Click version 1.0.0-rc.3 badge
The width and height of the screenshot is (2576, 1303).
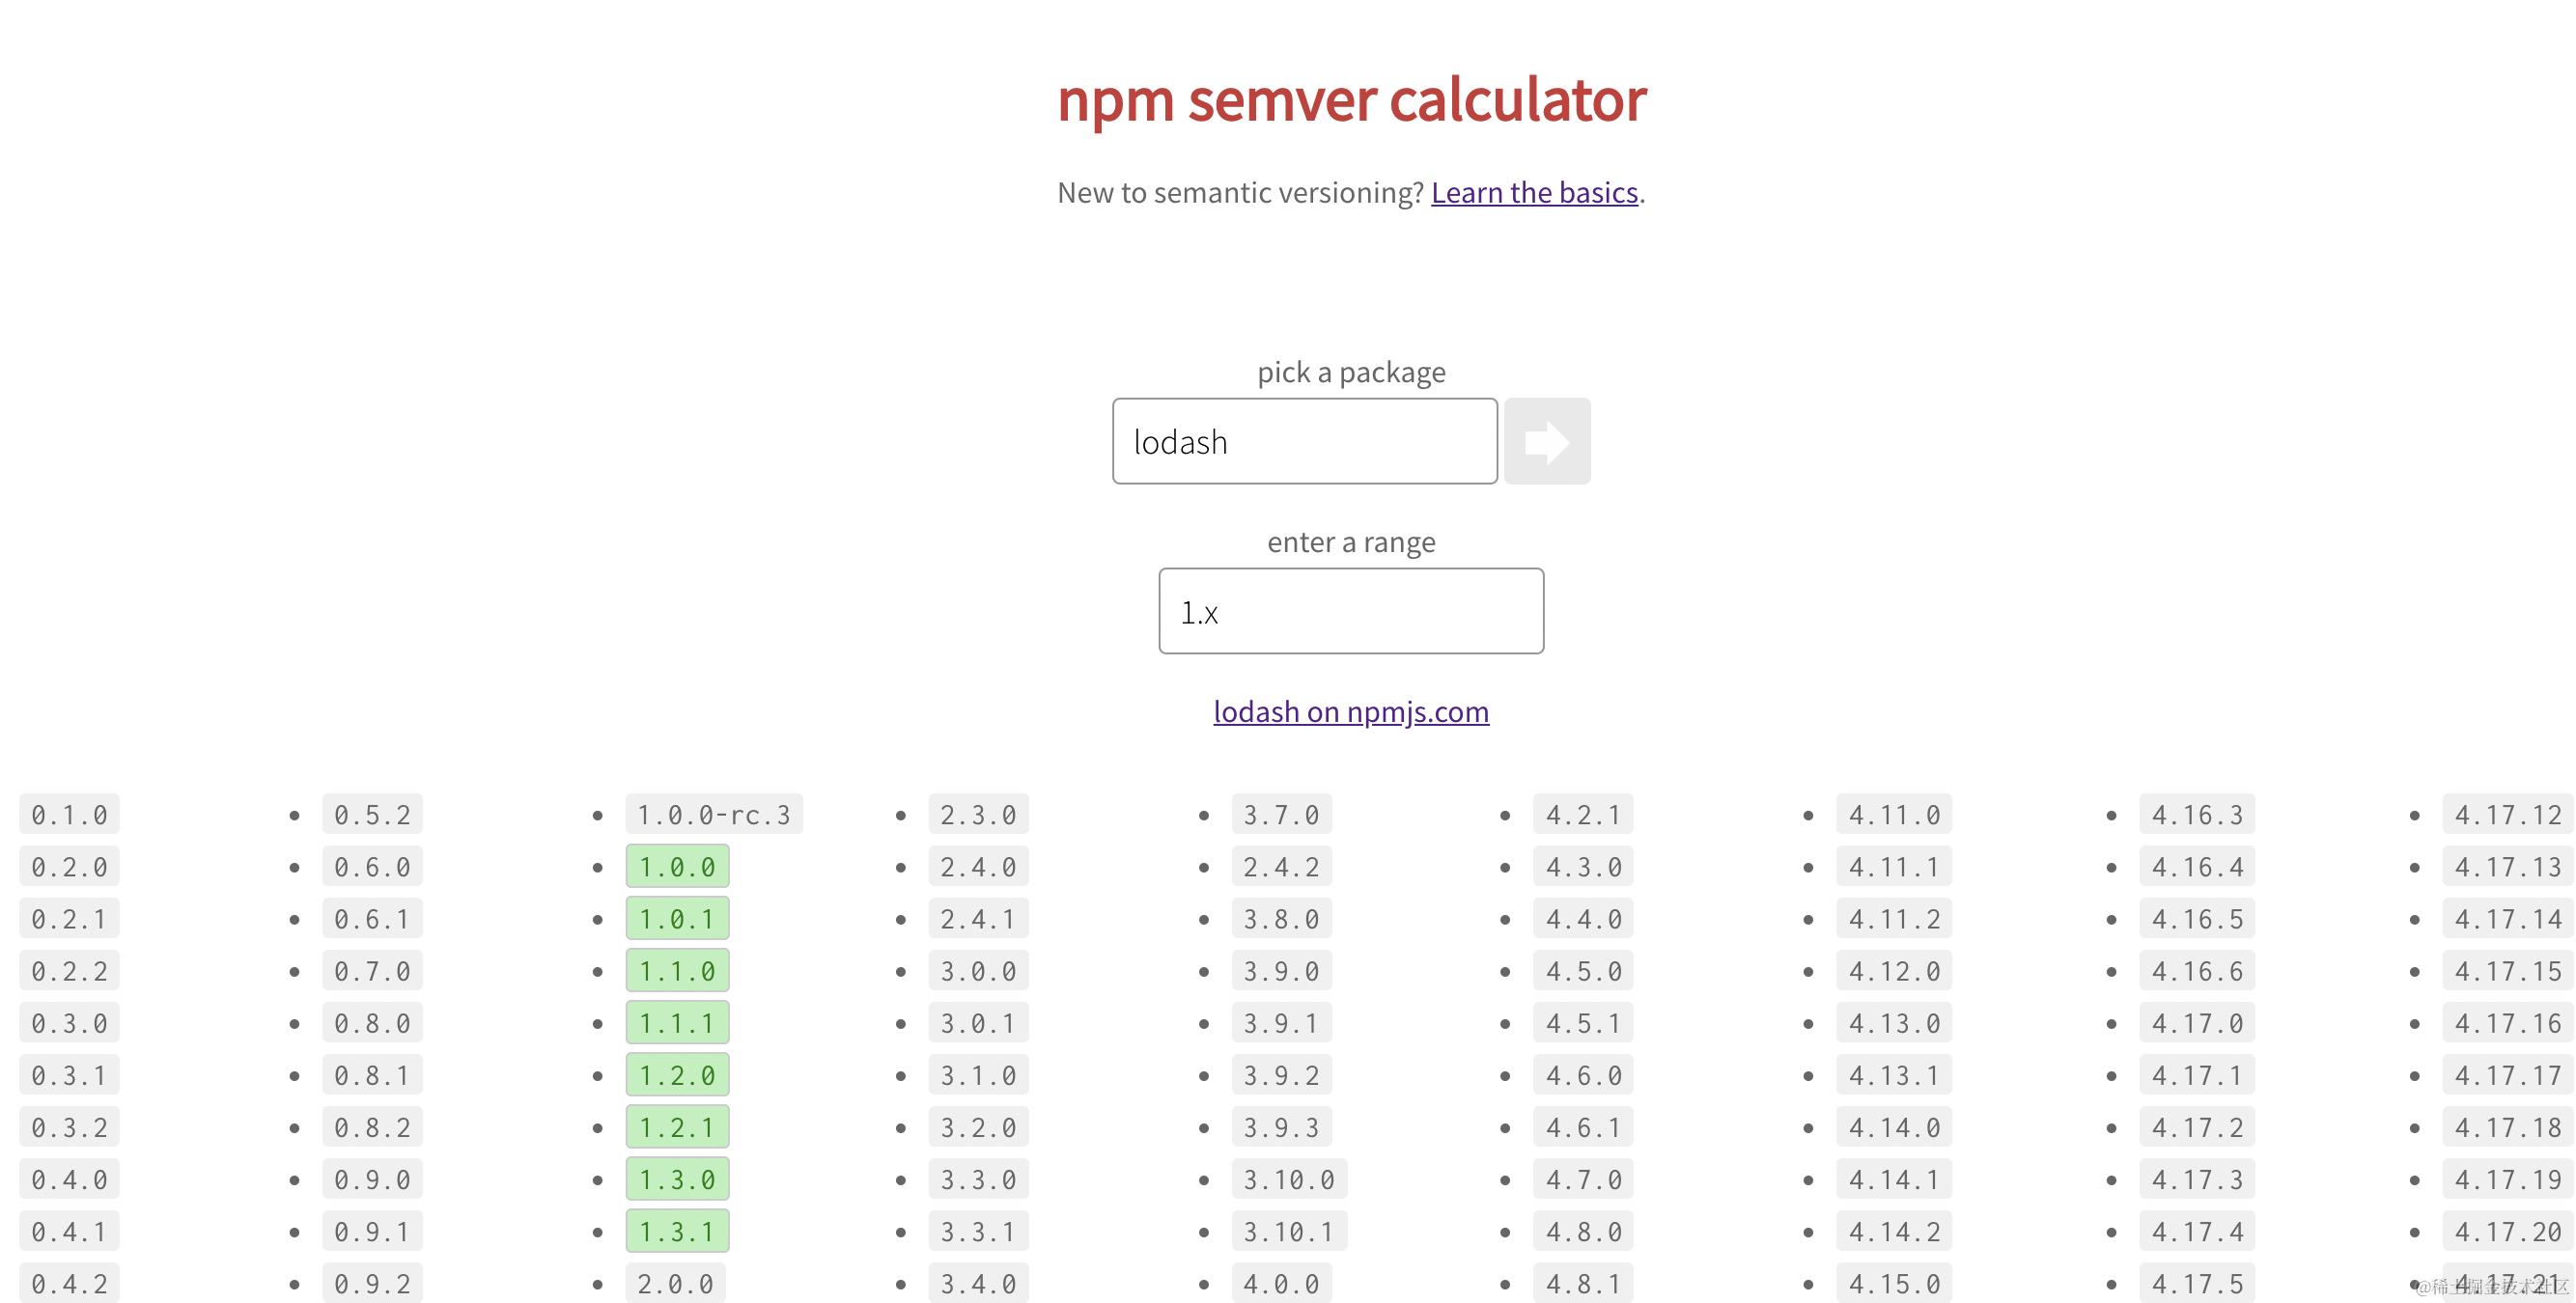coord(713,814)
